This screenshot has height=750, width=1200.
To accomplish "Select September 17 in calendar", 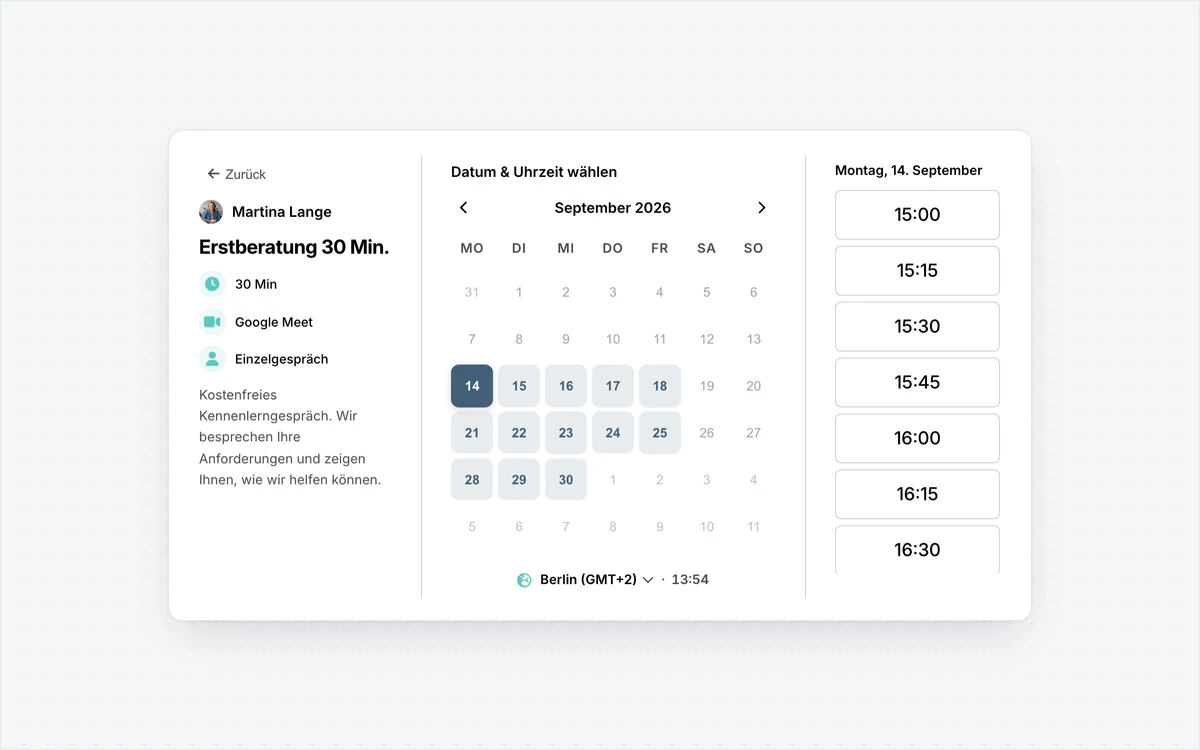I will 613,386.
